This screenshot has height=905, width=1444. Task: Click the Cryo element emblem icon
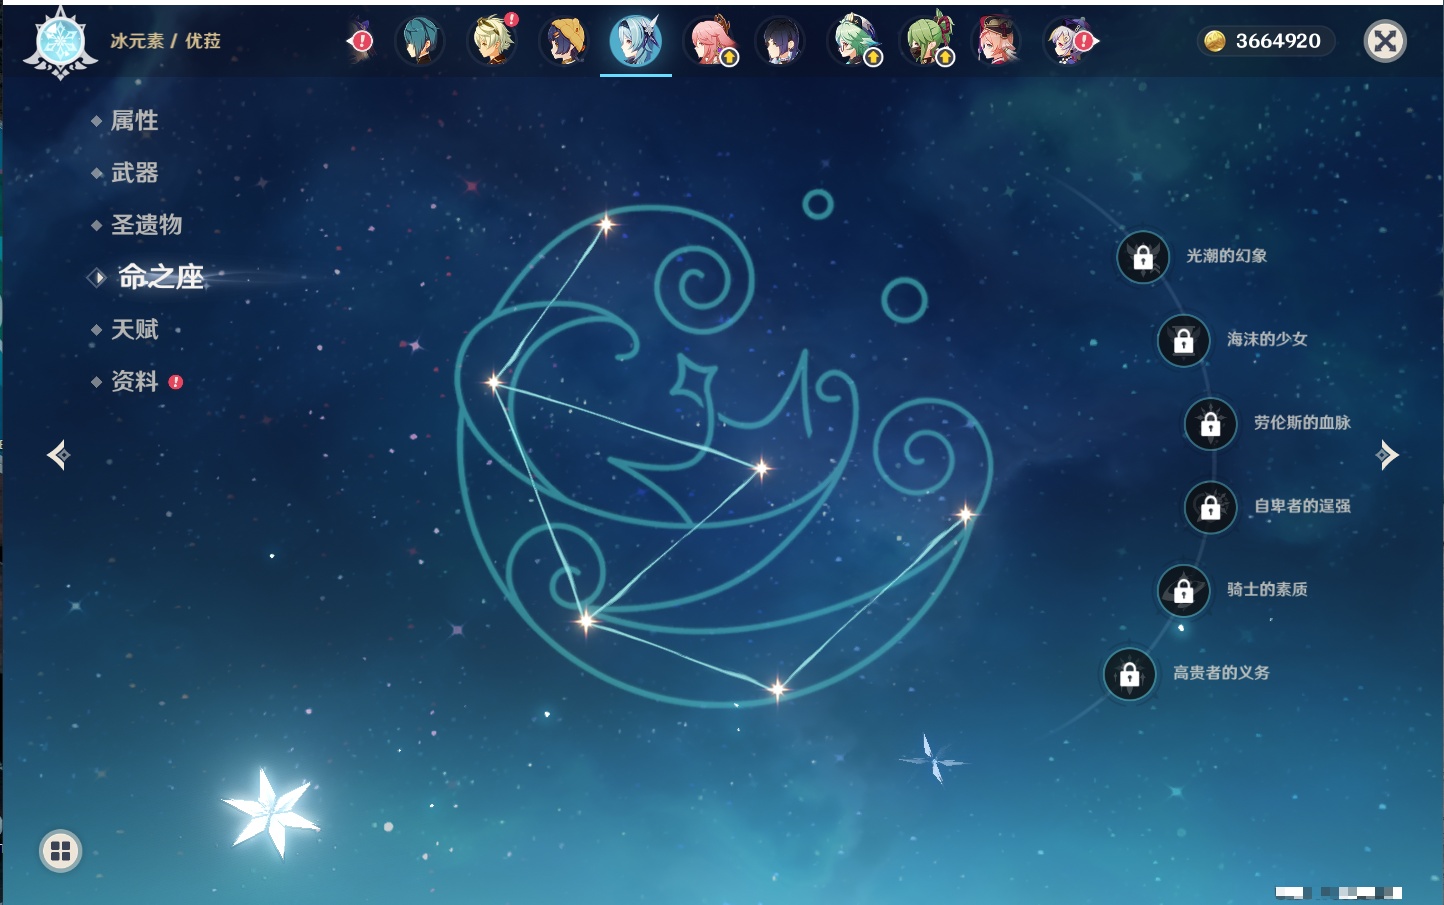coord(60,43)
